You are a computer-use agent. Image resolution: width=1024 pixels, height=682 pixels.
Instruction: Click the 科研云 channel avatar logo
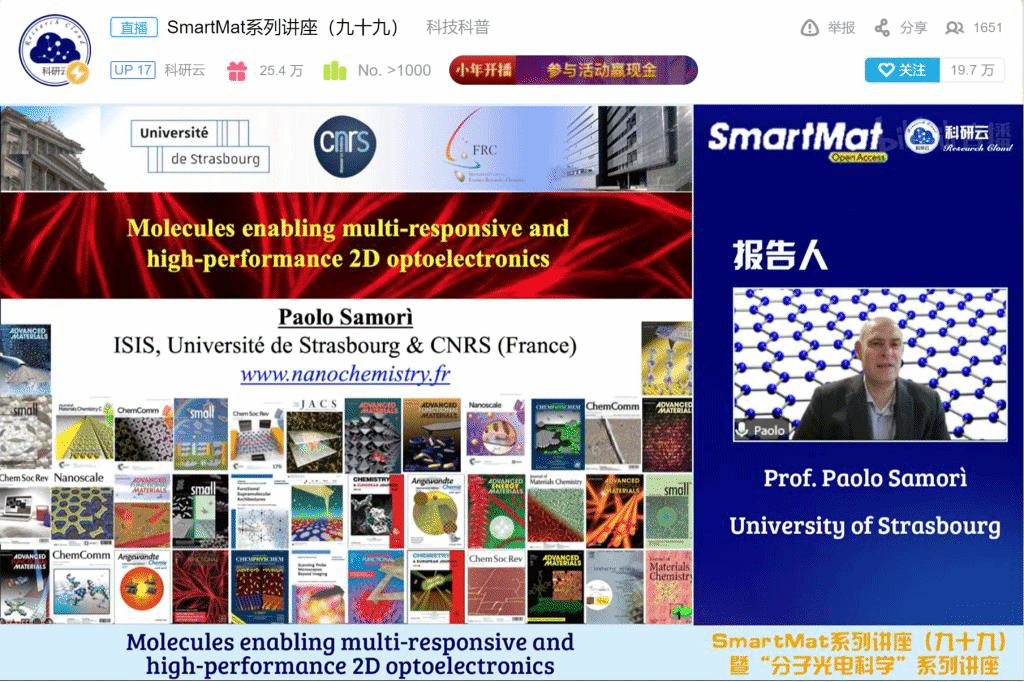[x=55, y=50]
